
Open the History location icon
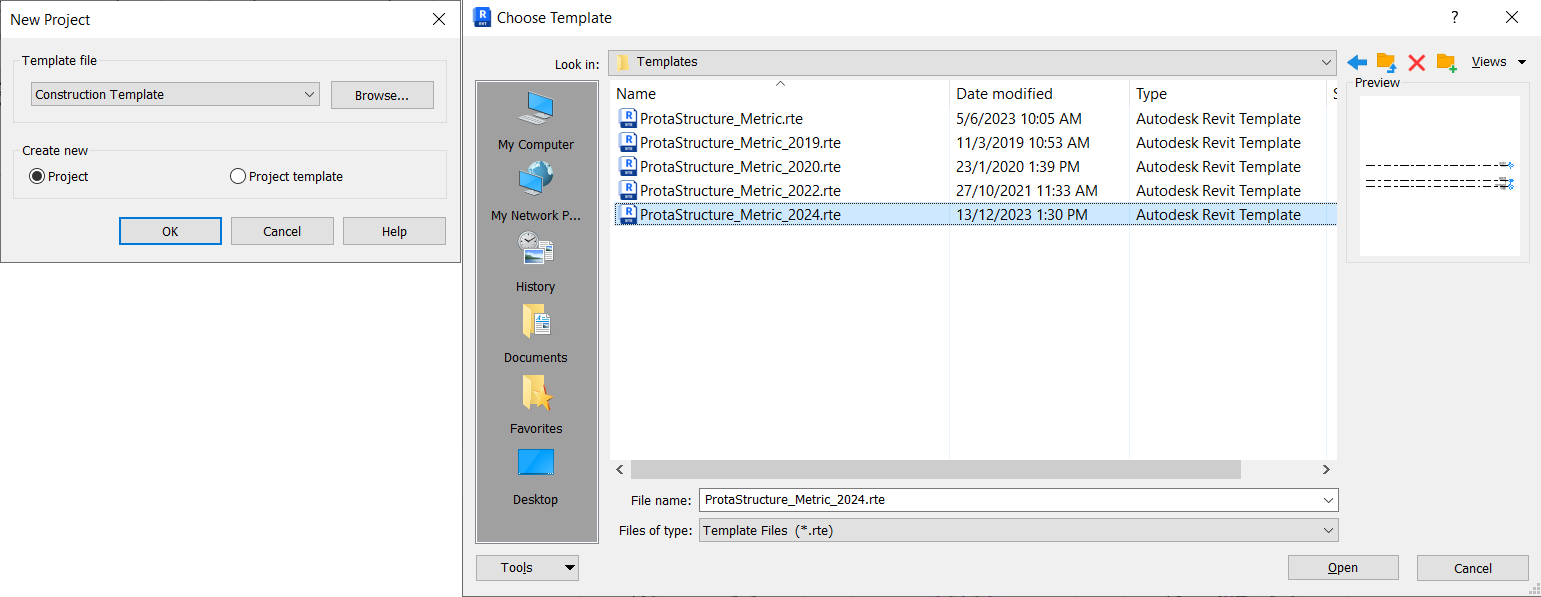(x=535, y=262)
